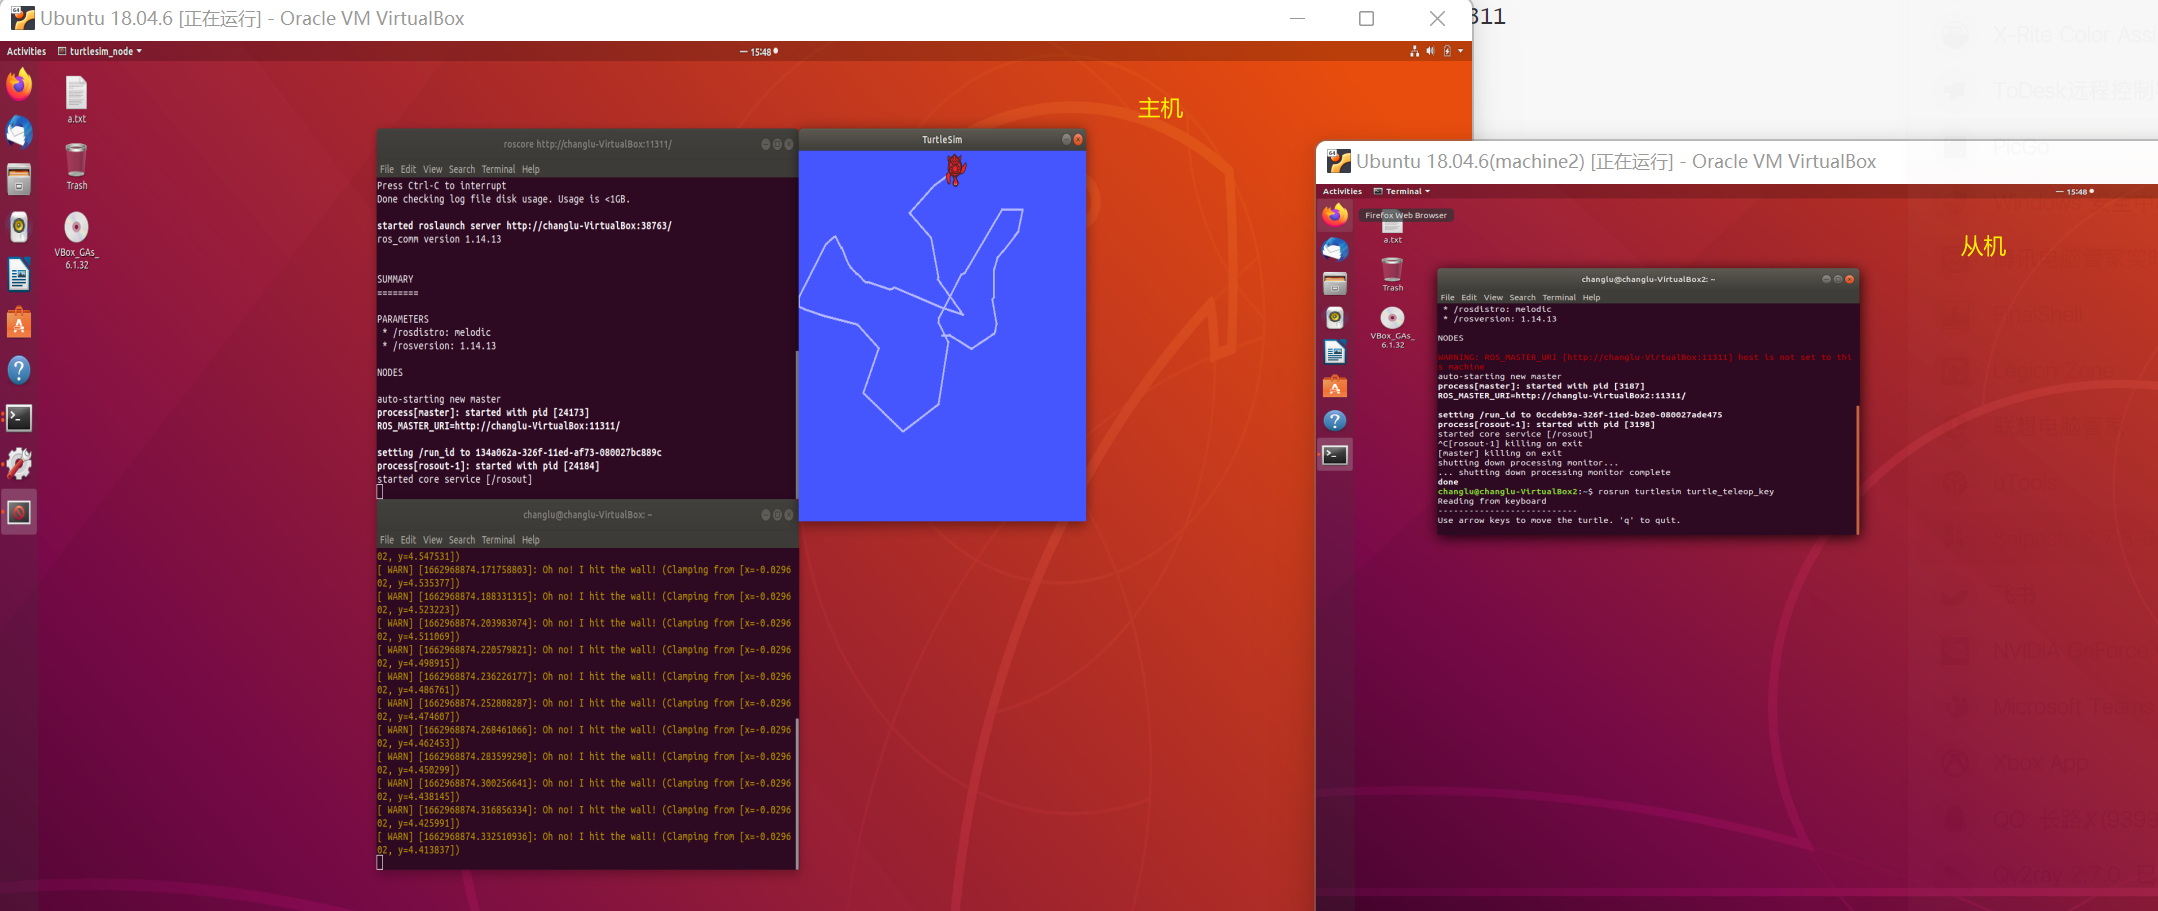Open File menu in roscore terminal
Image resolution: width=2158 pixels, height=911 pixels.
[387, 169]
